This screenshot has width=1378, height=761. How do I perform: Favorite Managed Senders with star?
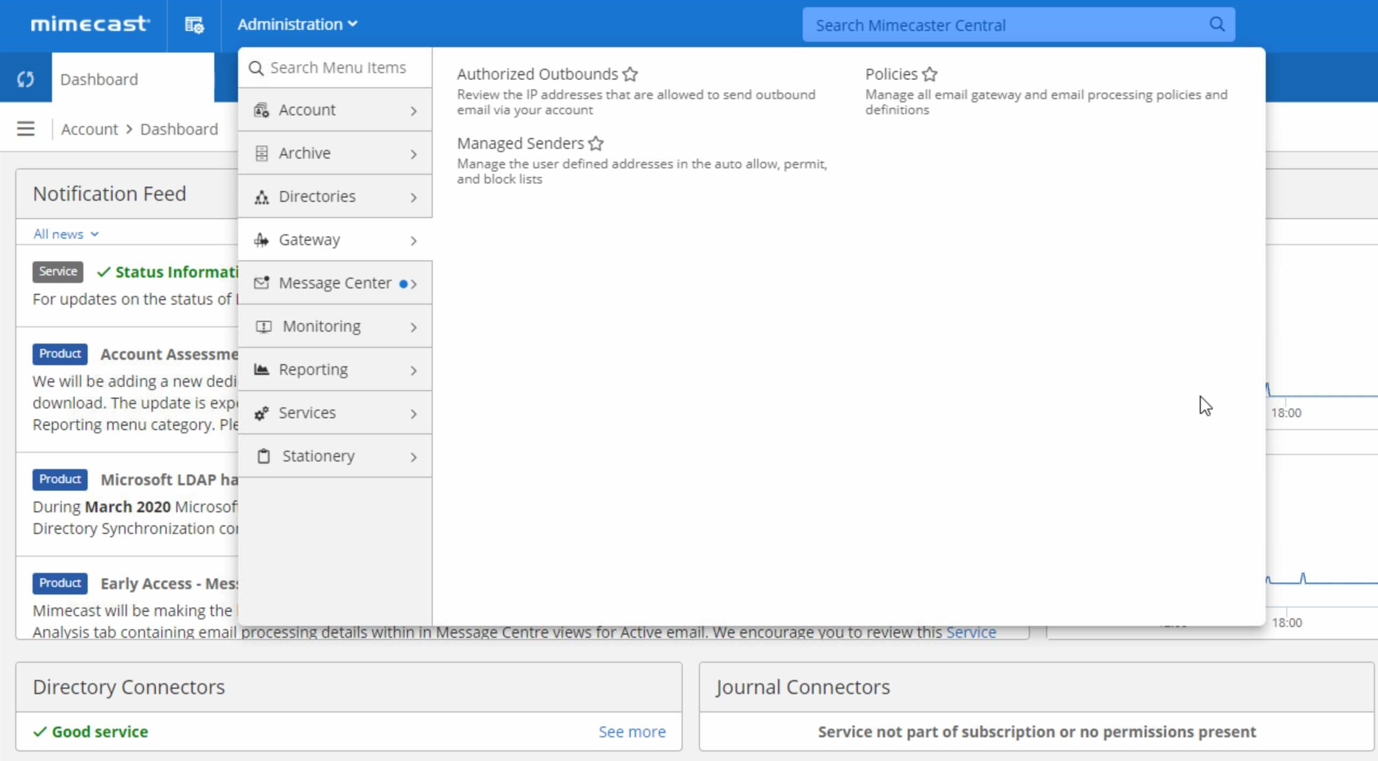coord(596,143)
